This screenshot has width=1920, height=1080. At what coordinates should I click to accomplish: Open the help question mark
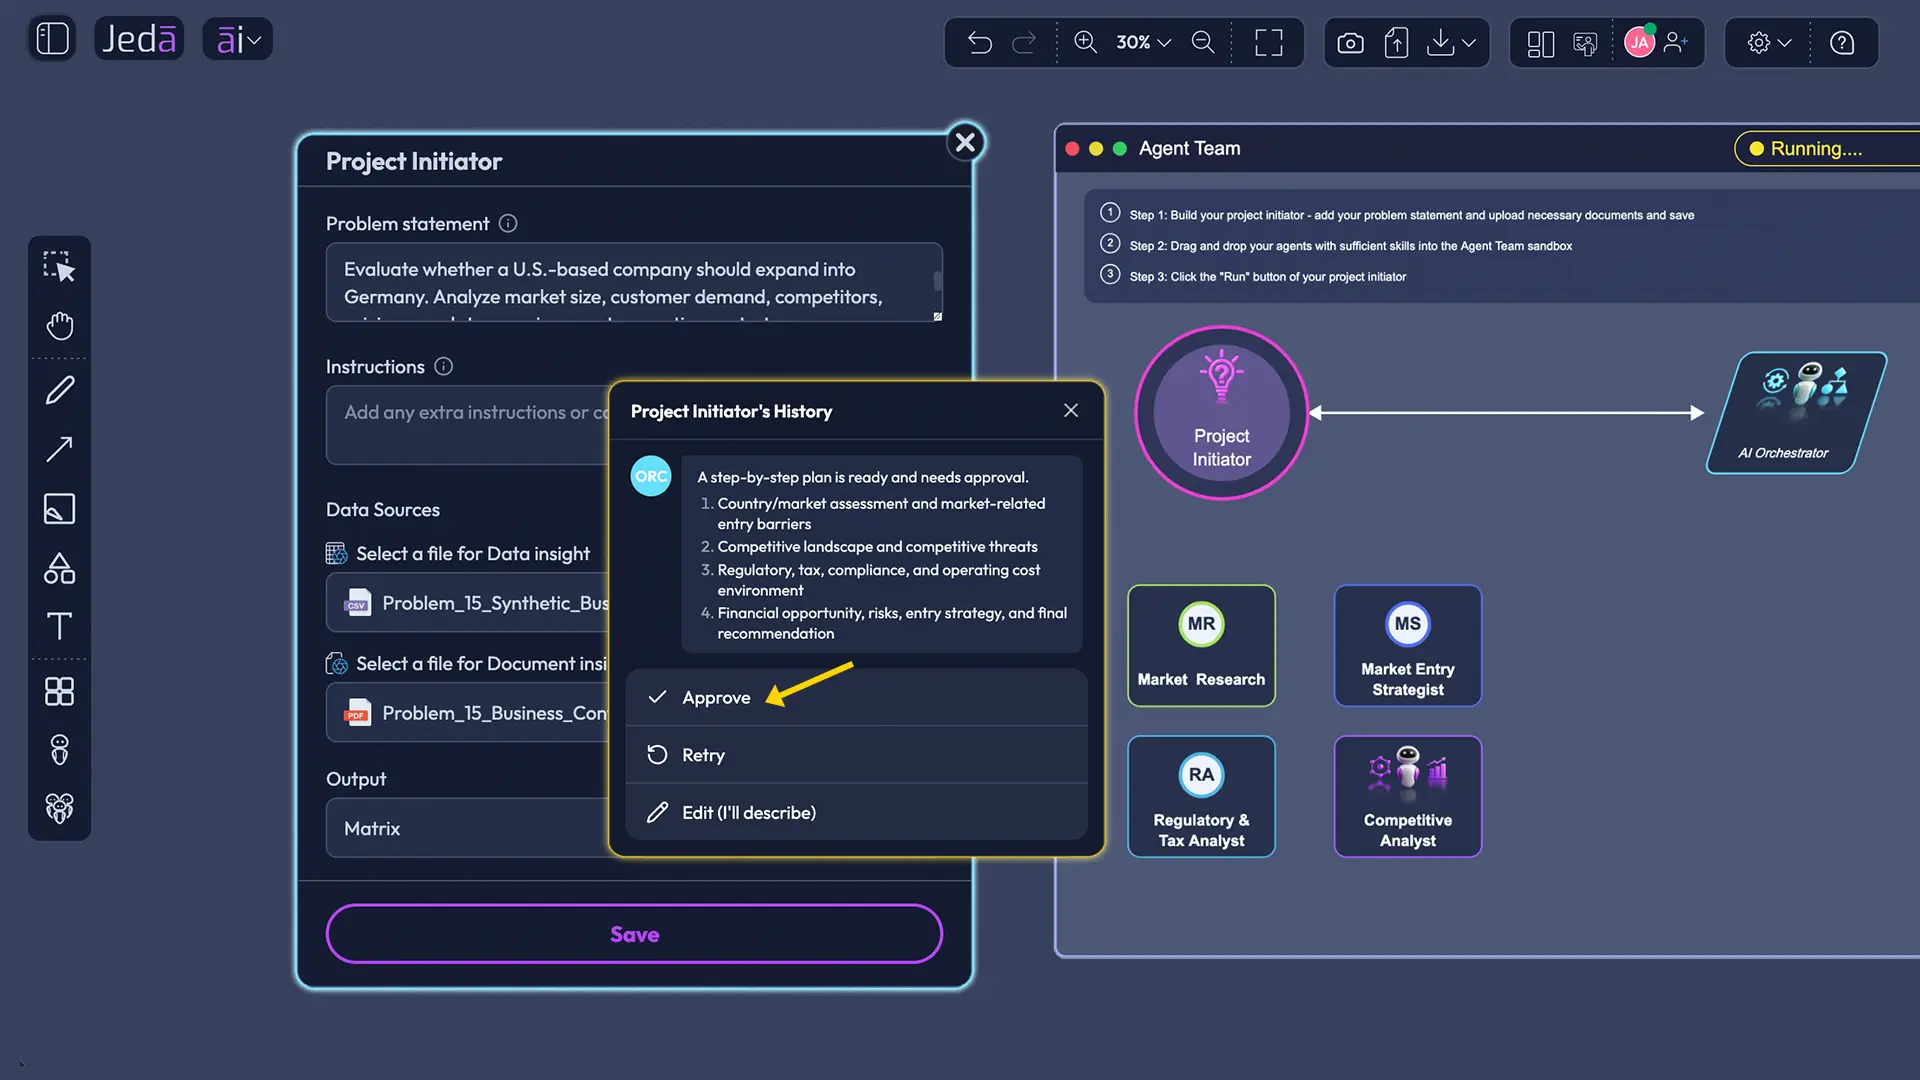tap(1842, 42)
